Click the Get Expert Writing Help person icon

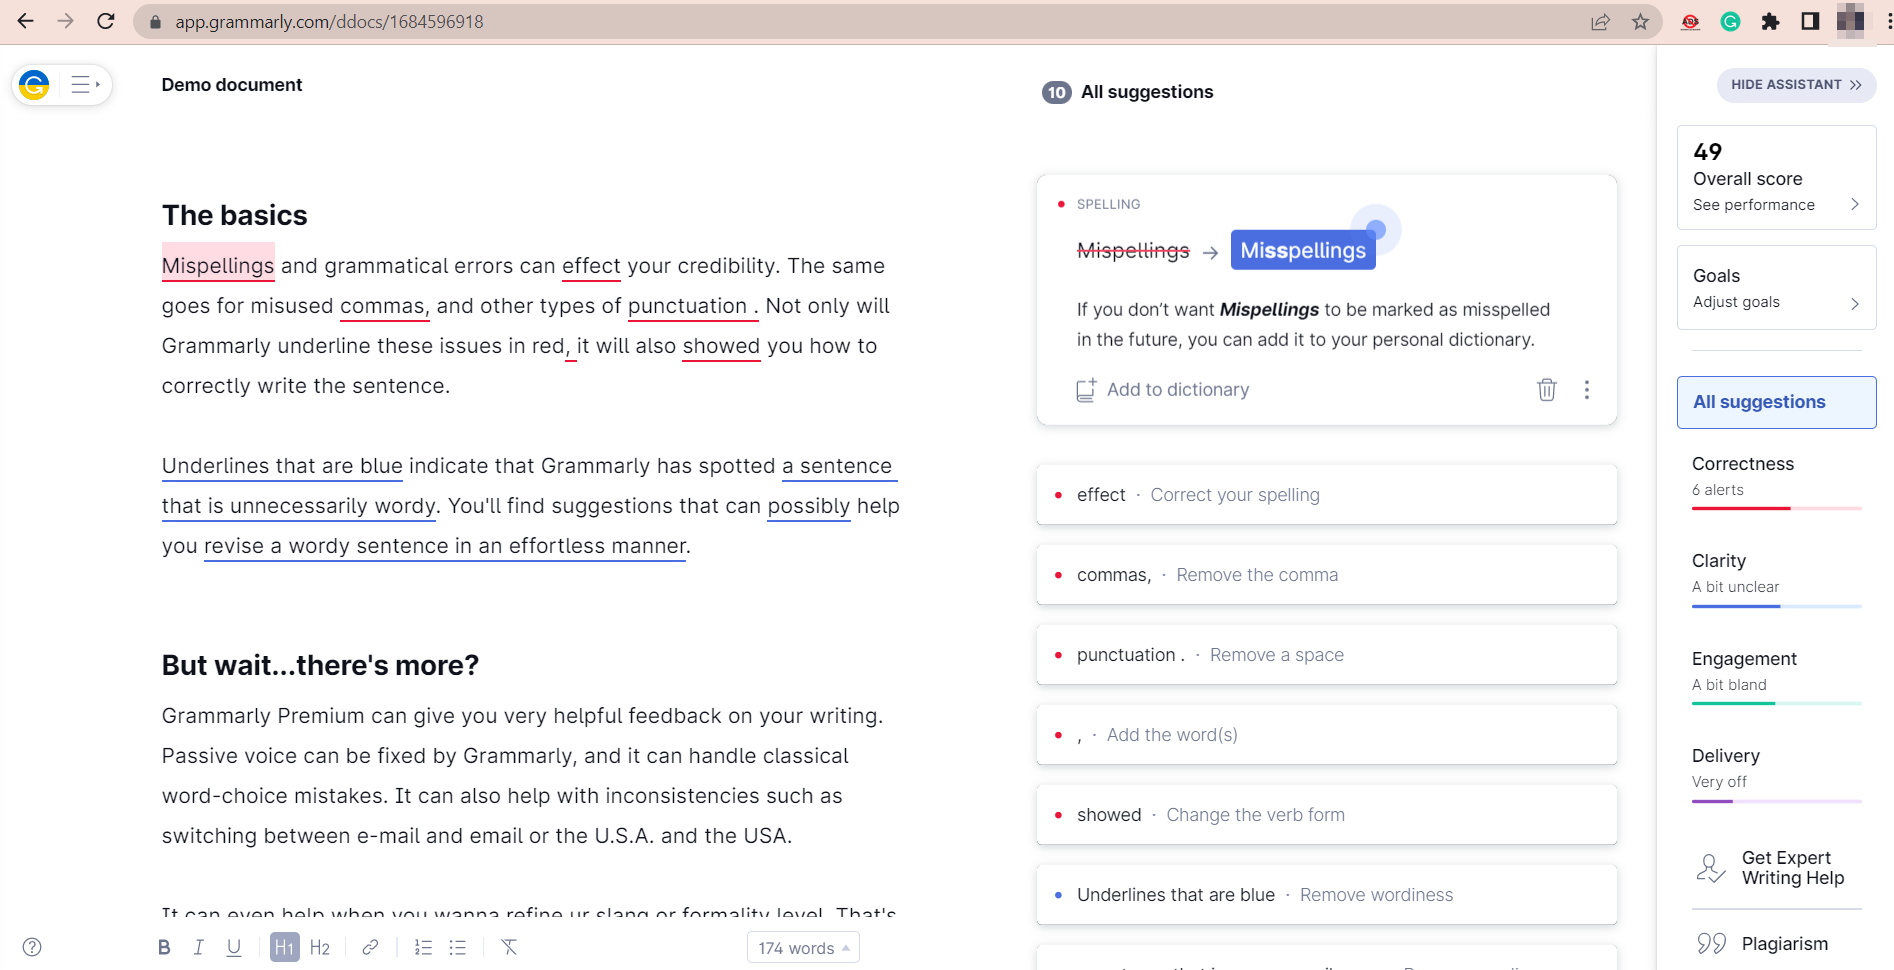[1710, 868]
